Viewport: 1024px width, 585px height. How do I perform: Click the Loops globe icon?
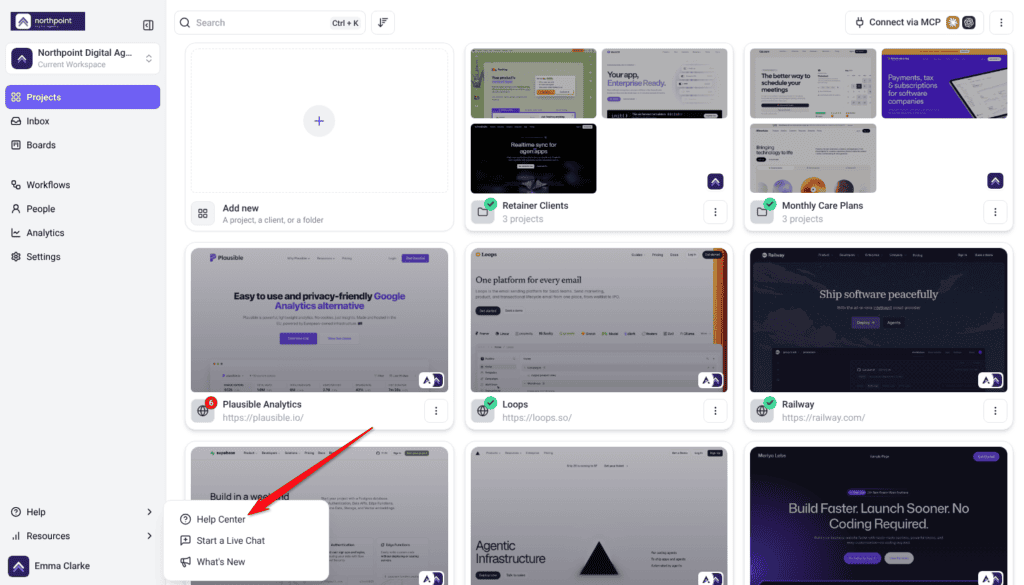point(483,411)
